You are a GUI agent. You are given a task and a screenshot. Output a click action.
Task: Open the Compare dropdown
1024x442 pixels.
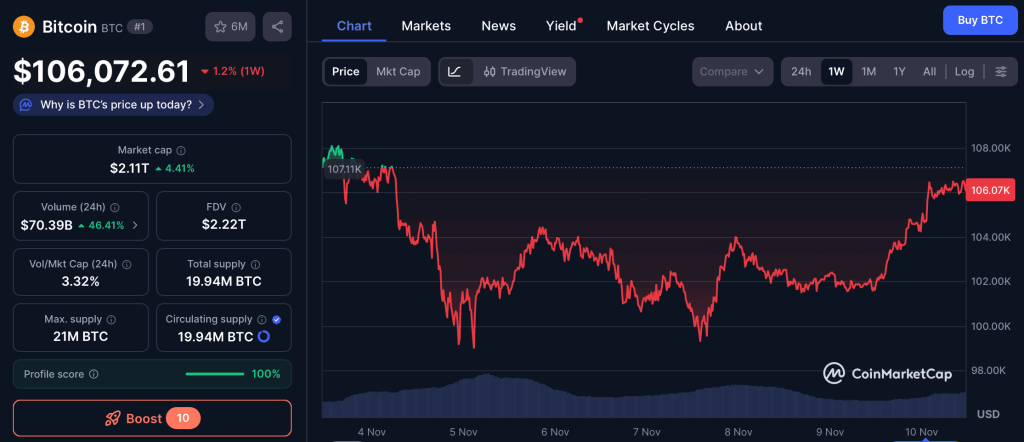(733, 72)
